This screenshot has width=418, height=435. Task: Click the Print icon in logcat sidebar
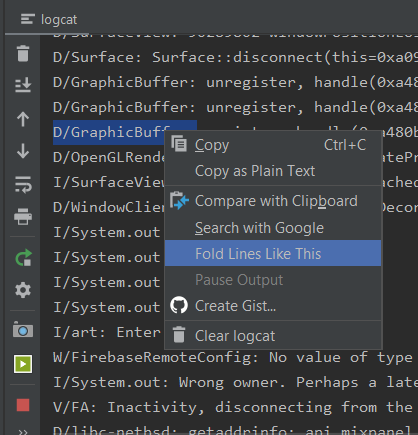[x=23, y=216]
